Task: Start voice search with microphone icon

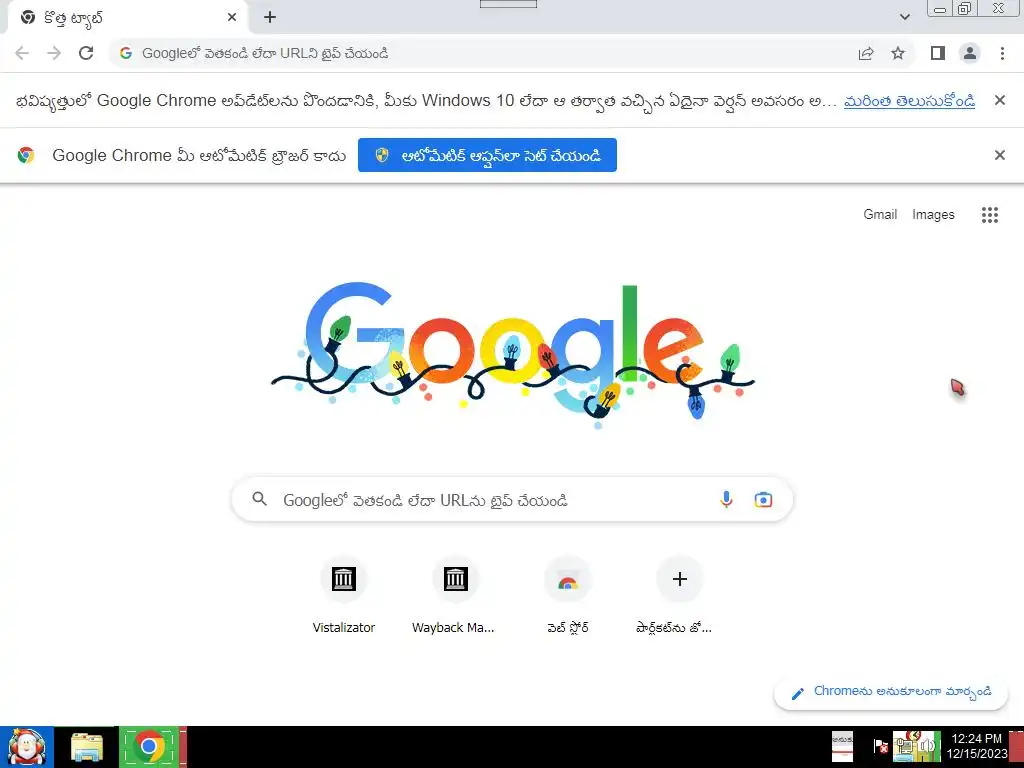Action: coord(726,500)
